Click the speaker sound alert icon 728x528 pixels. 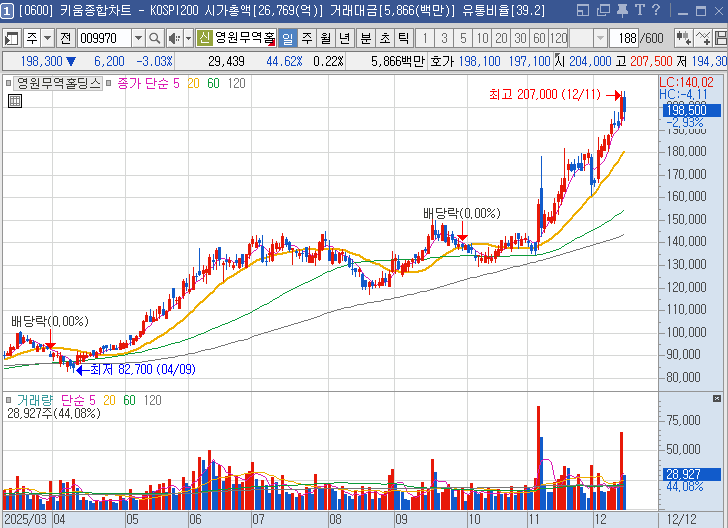pos(174,38)
